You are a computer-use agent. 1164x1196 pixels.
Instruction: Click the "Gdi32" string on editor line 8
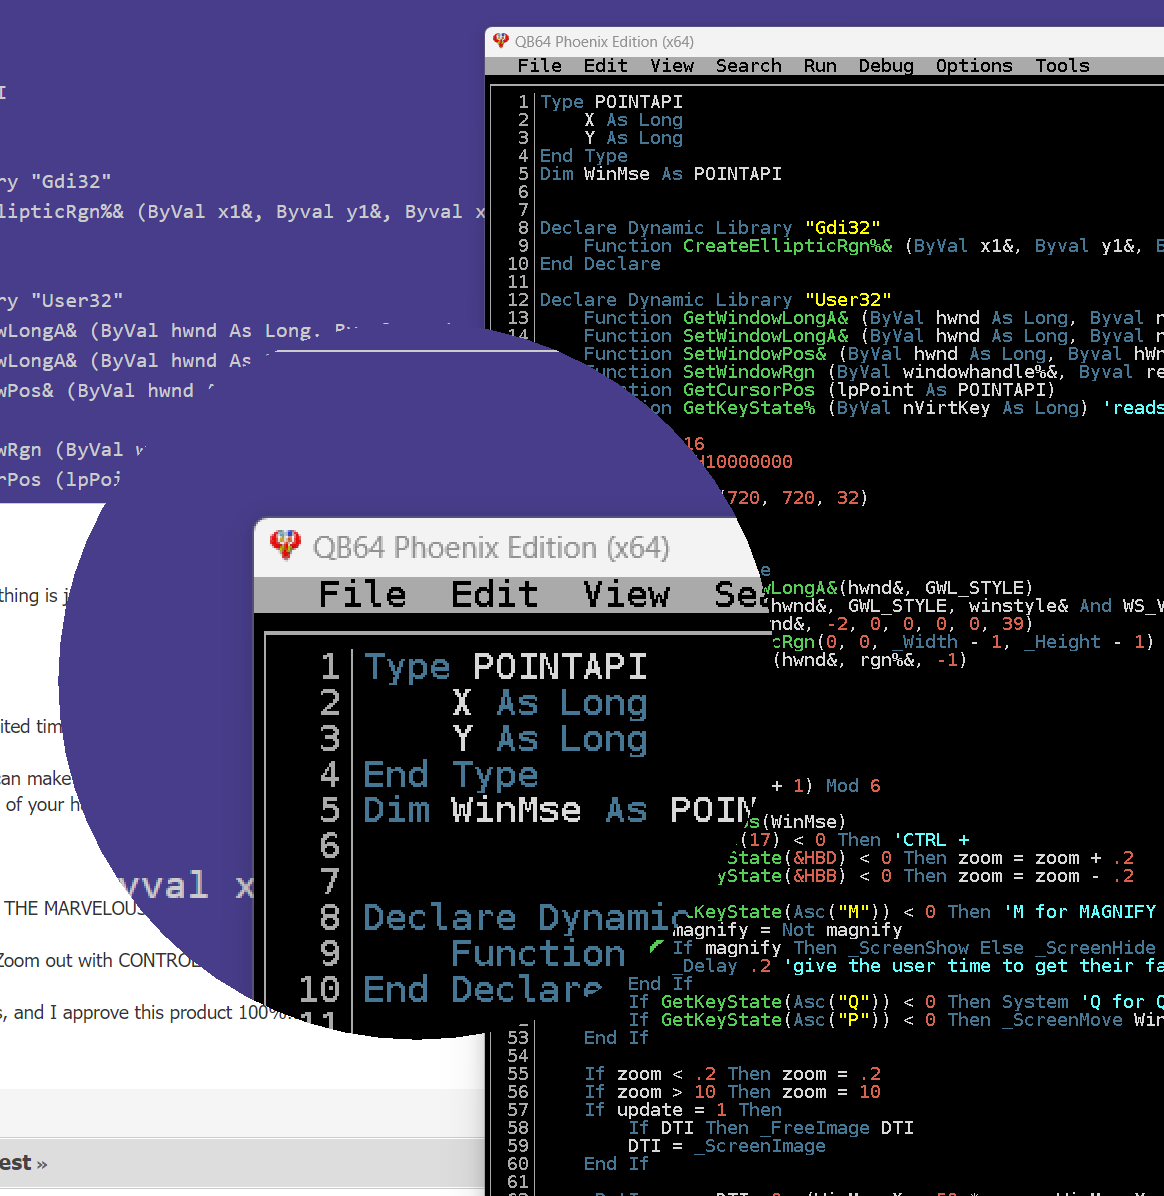[x=843, y=227]
